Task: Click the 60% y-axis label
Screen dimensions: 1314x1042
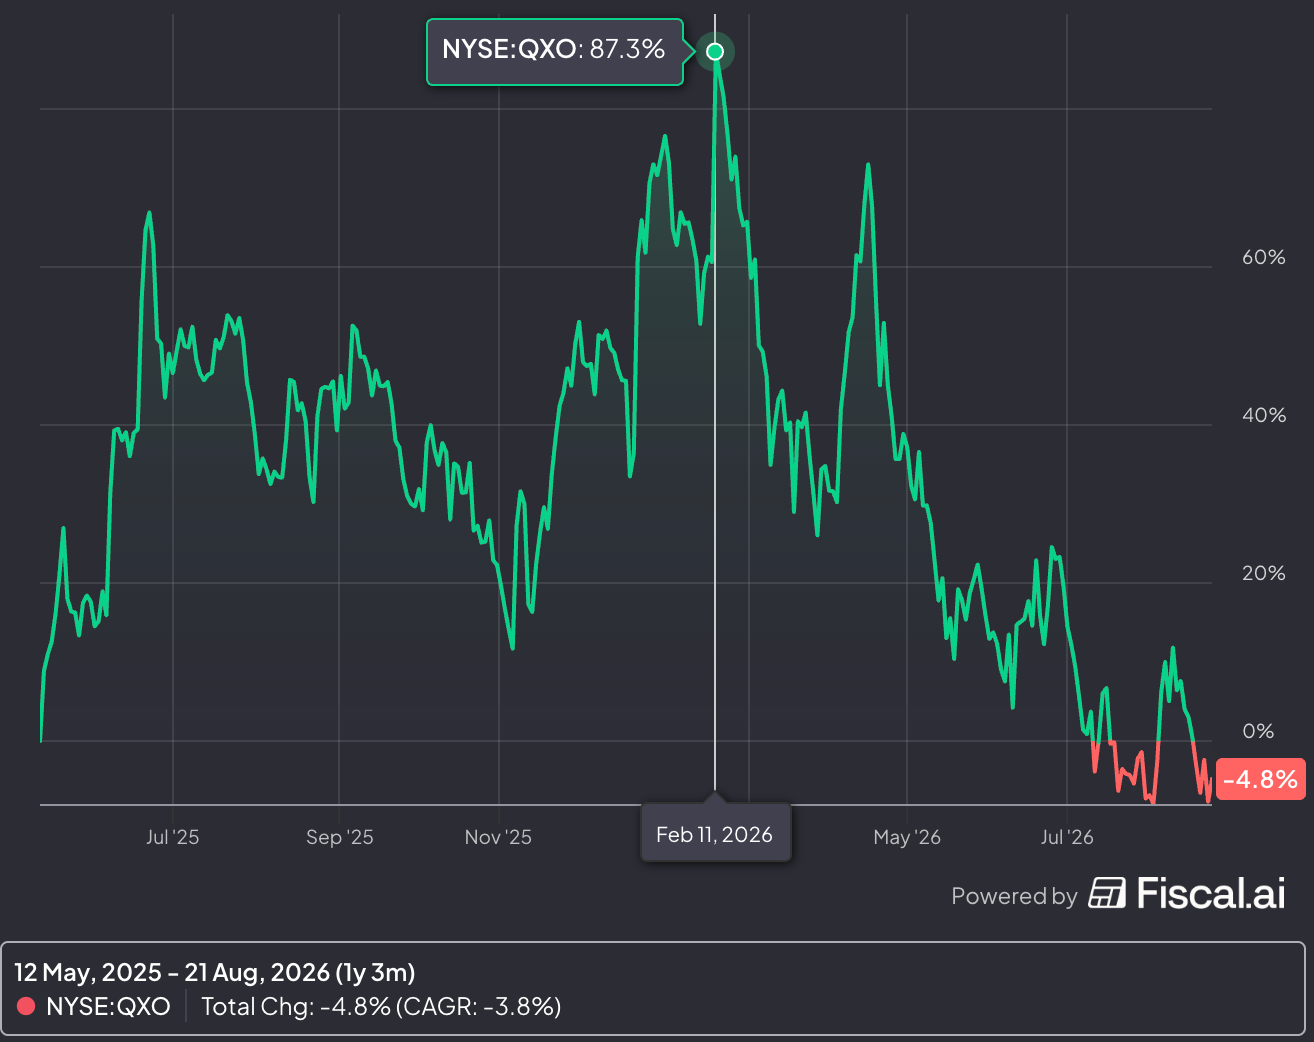Action: pos(1264,257)
